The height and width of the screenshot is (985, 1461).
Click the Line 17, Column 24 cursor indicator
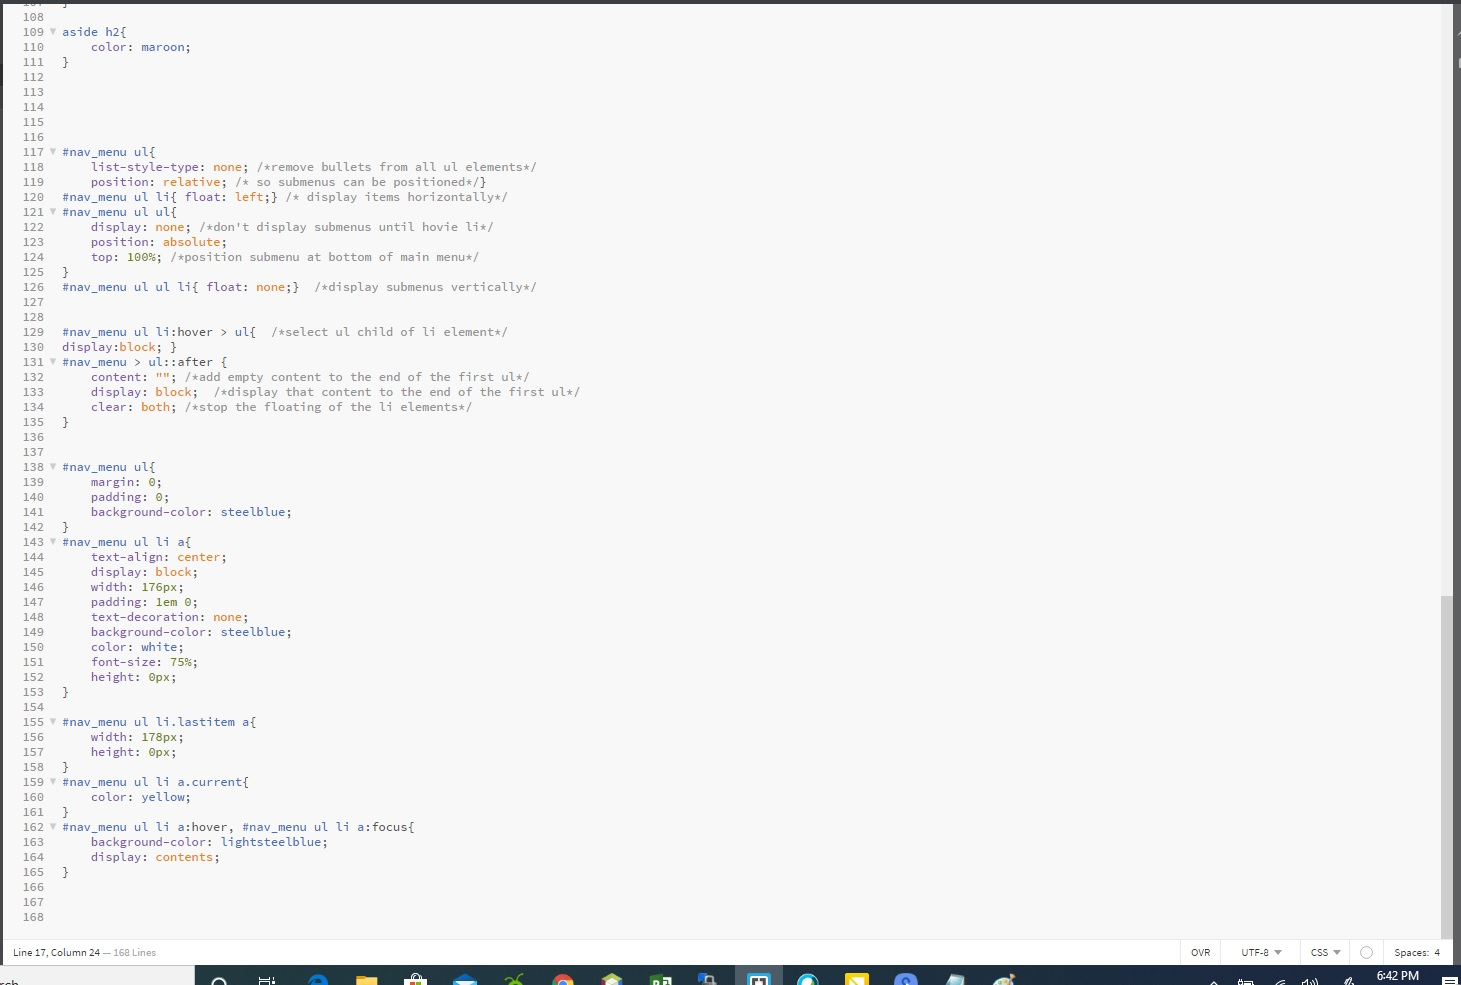point(56,953)
